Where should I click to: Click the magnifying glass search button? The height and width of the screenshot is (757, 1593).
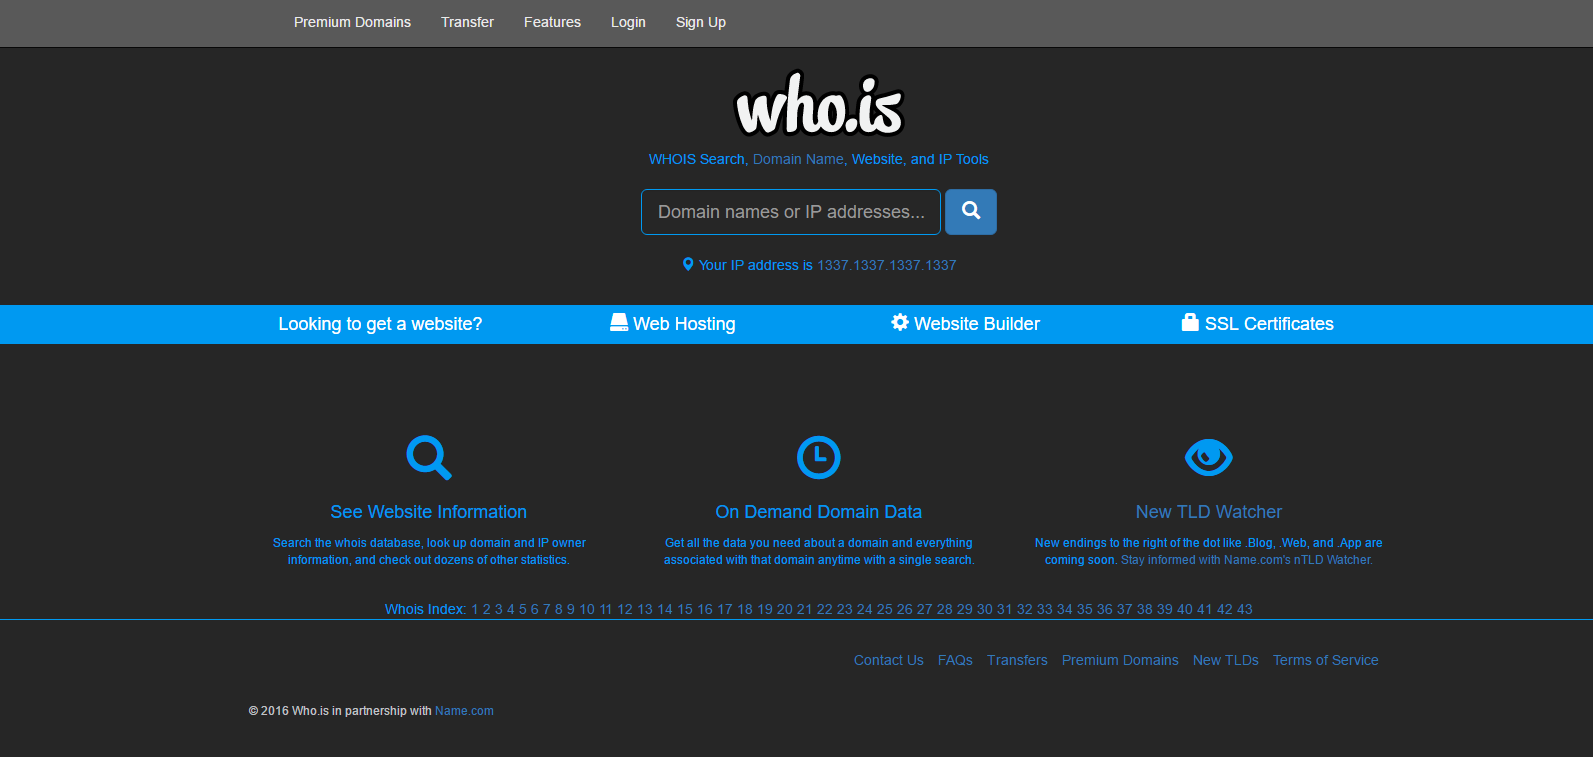pyautogui.click(x=970, y=212)
